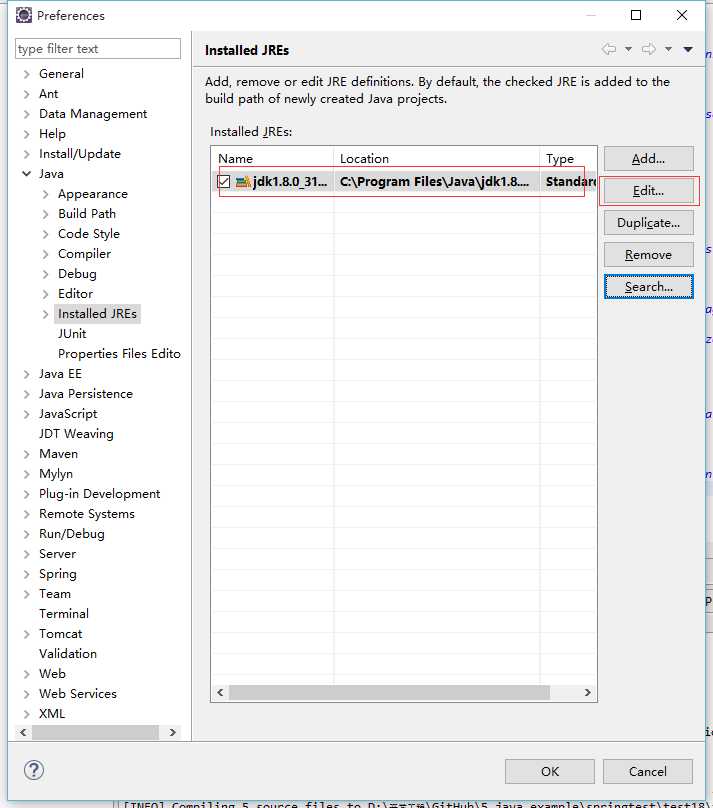Expand the Web Services tree node
713x808 pixels.
(27, 695)
